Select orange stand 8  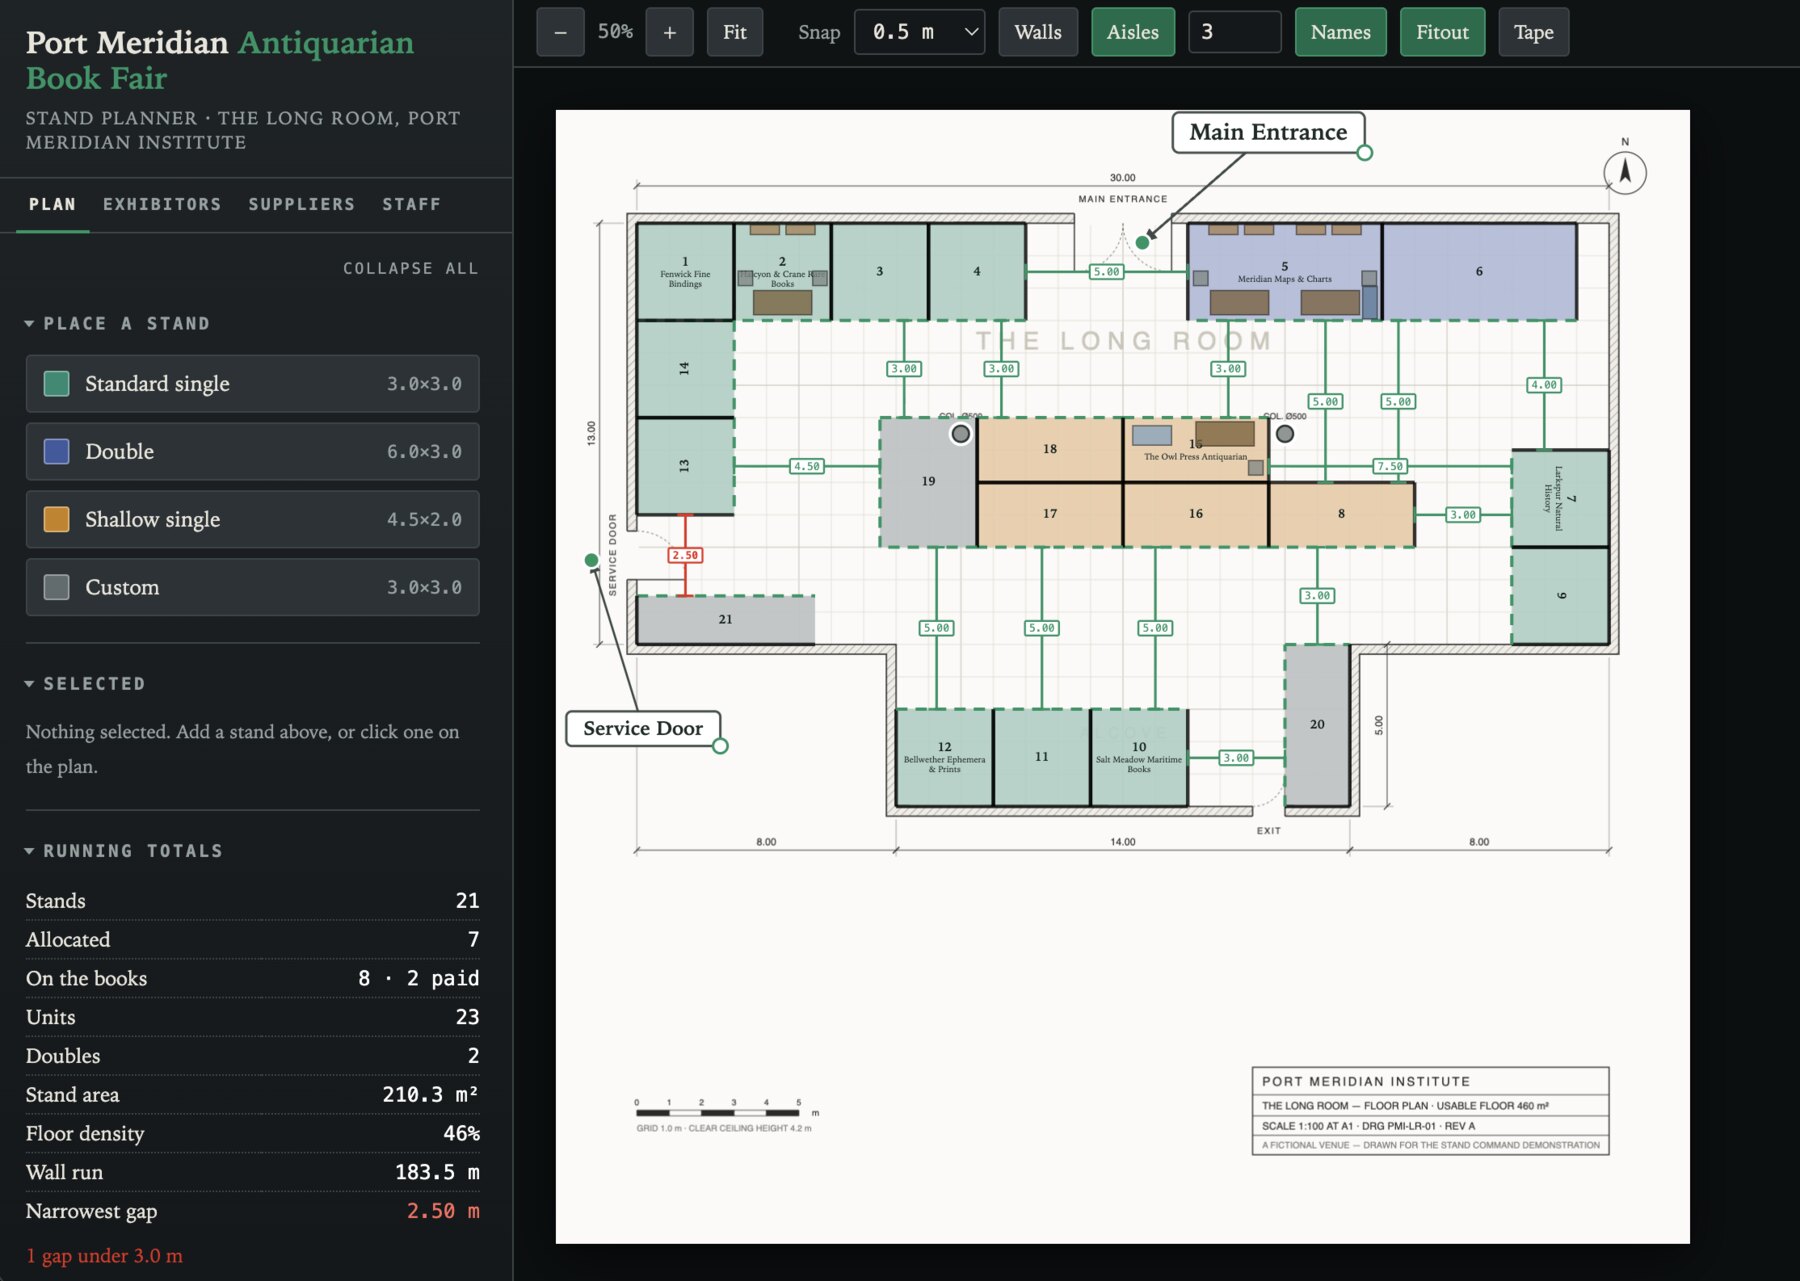(x=1341, y=514)
